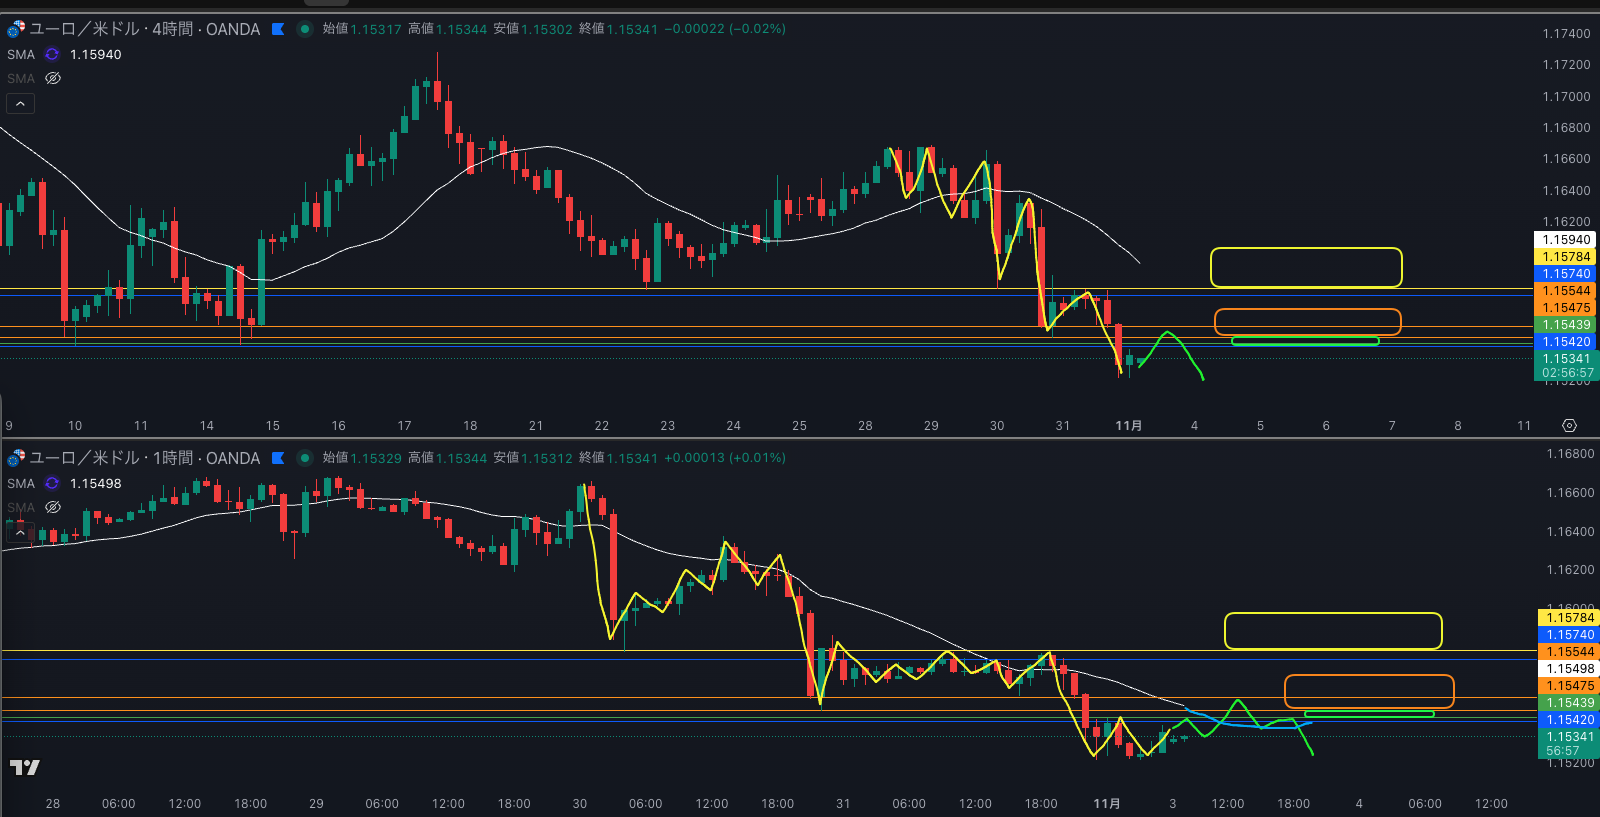The height and width of the screenshot is (817, 1600).
Task: Click the blue flag icon beside 4時間 OANDA title
Action: pos(278,29)
